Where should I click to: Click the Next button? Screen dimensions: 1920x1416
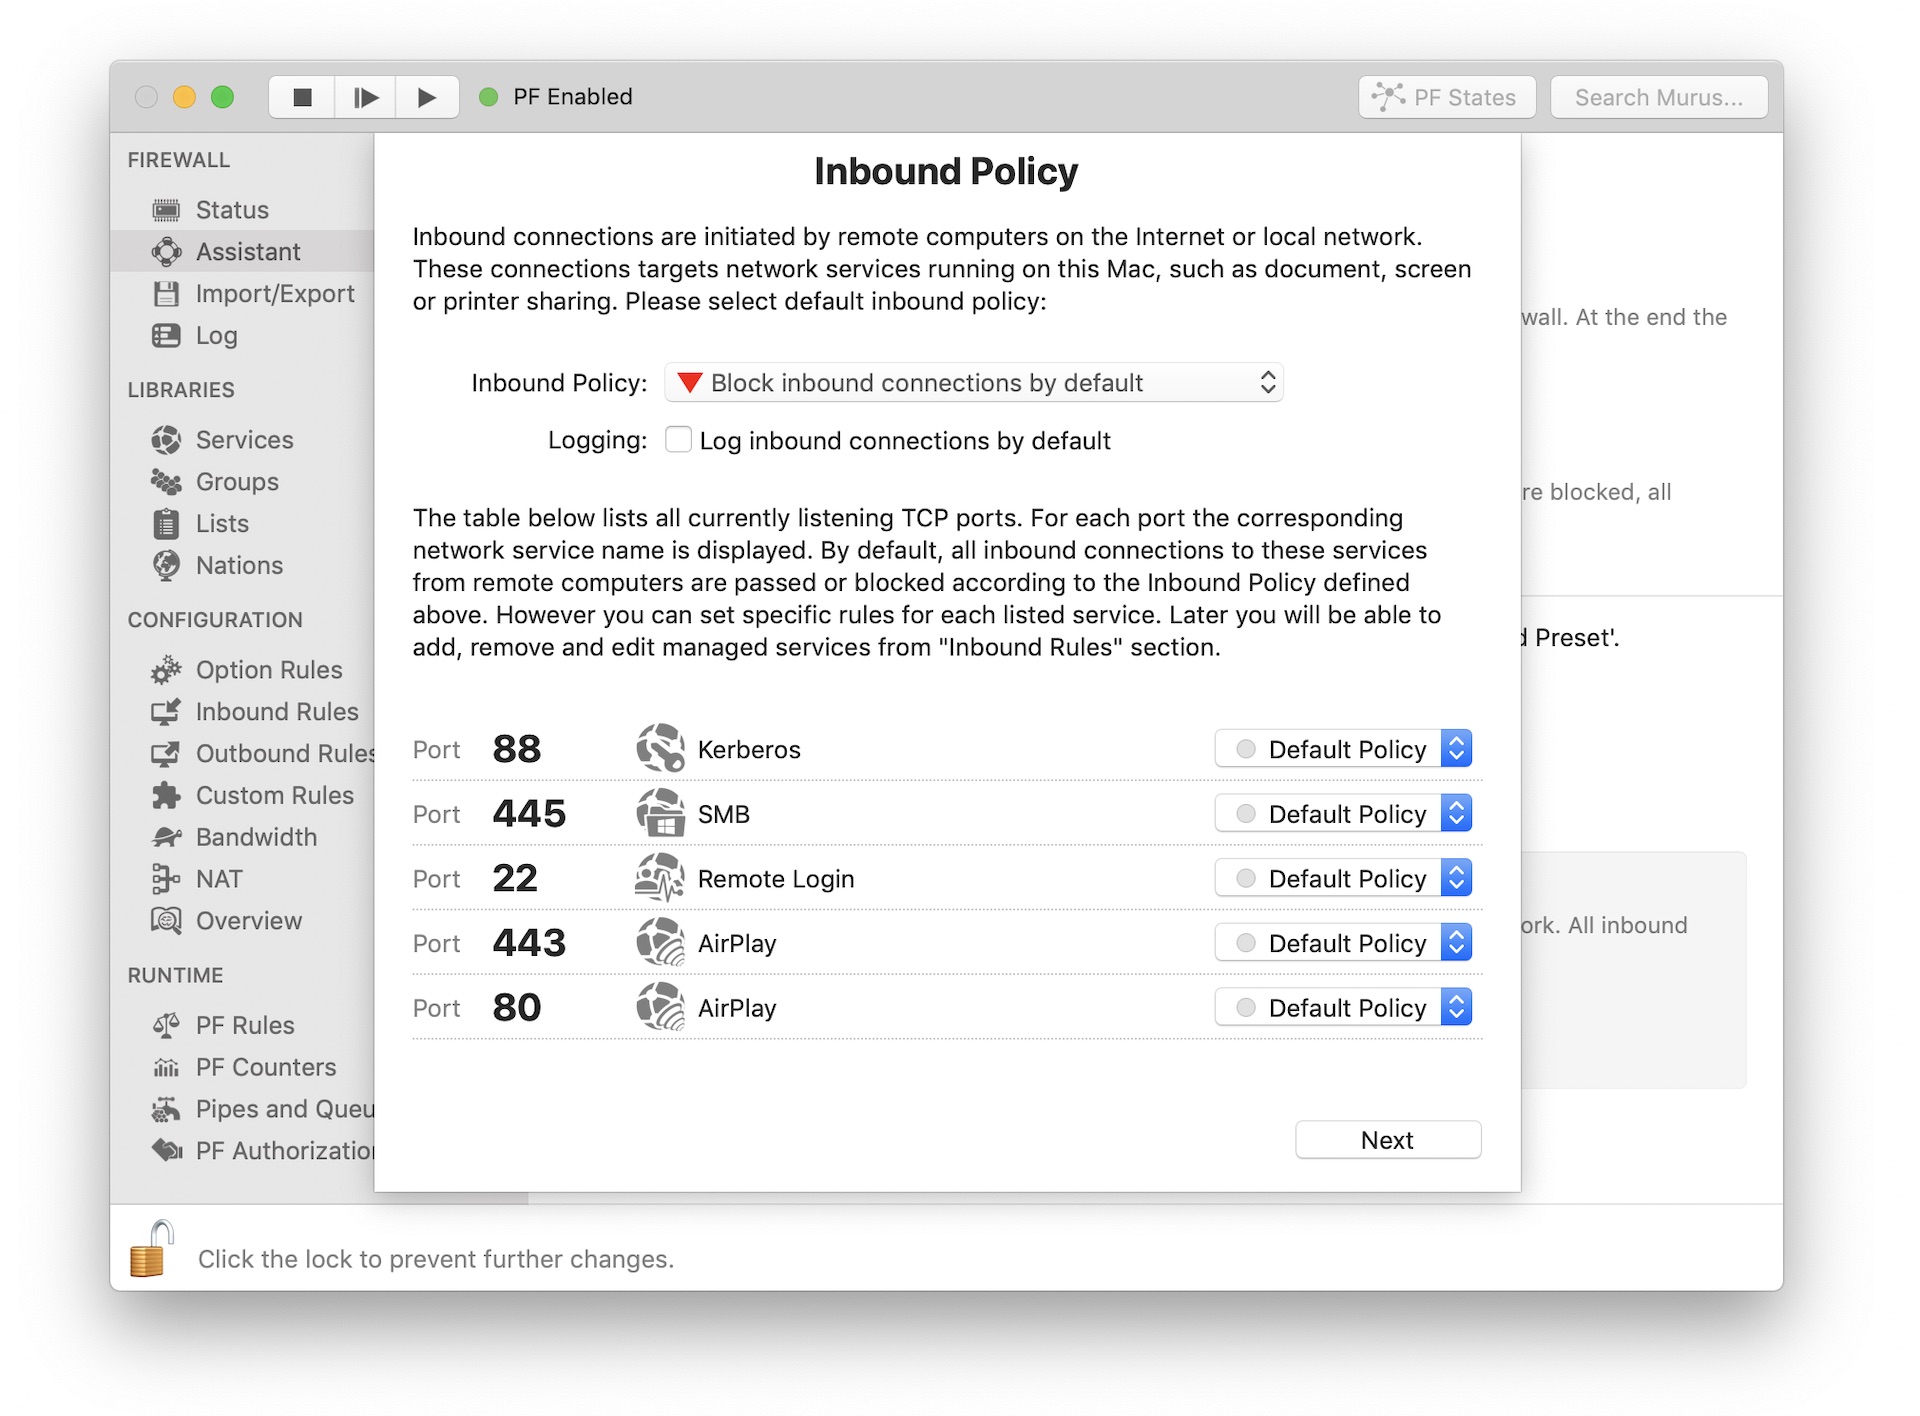pyautogui.click(x=1388, y=1140)
